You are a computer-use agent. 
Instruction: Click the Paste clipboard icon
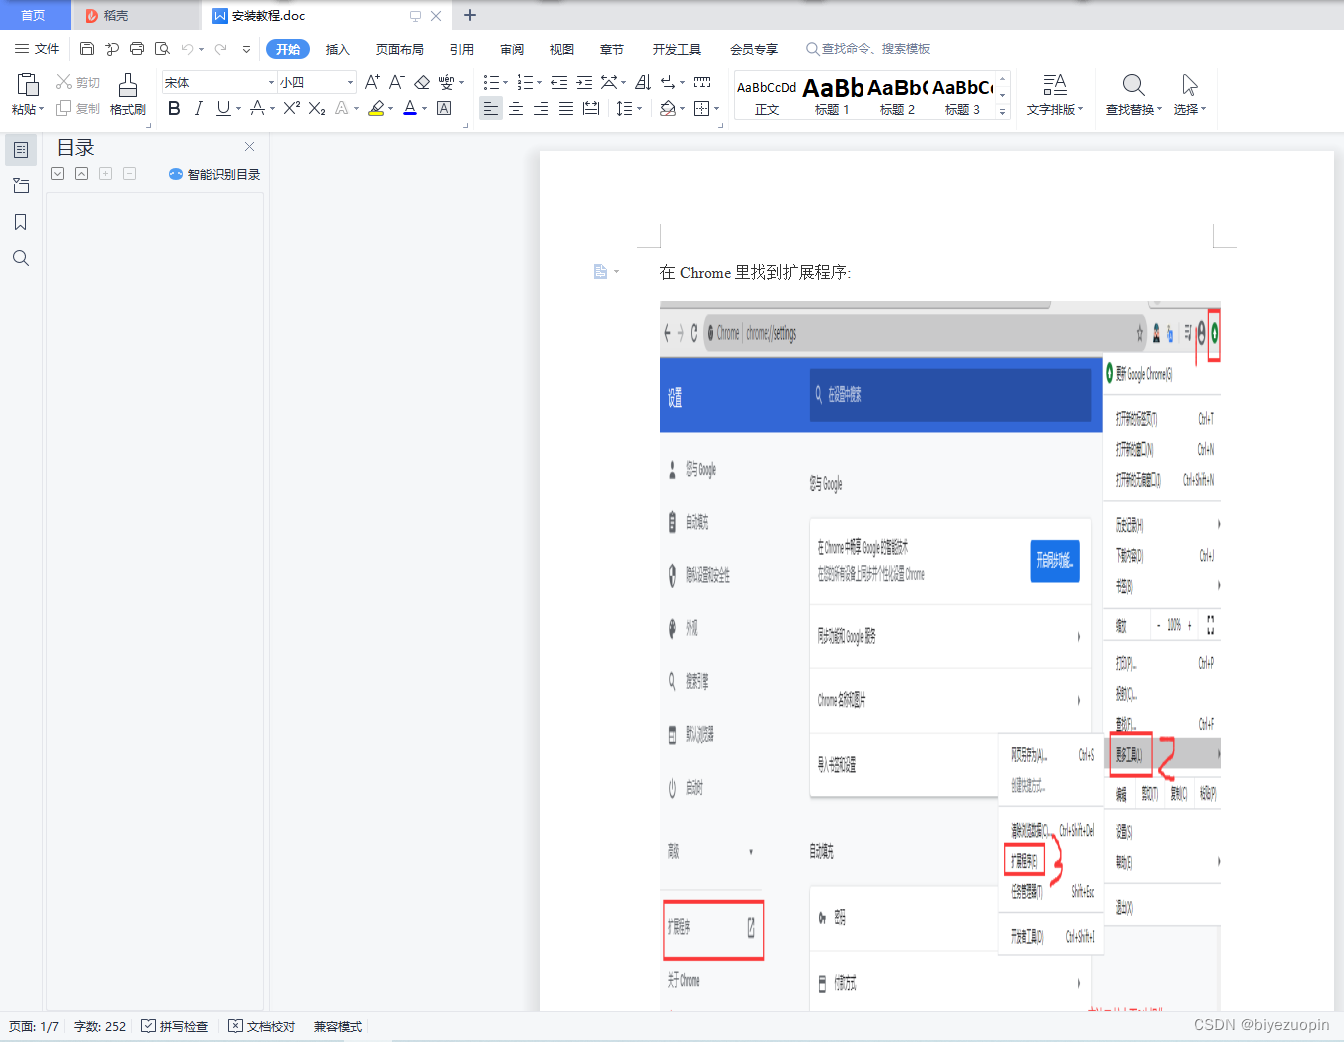tap(28, 84)
